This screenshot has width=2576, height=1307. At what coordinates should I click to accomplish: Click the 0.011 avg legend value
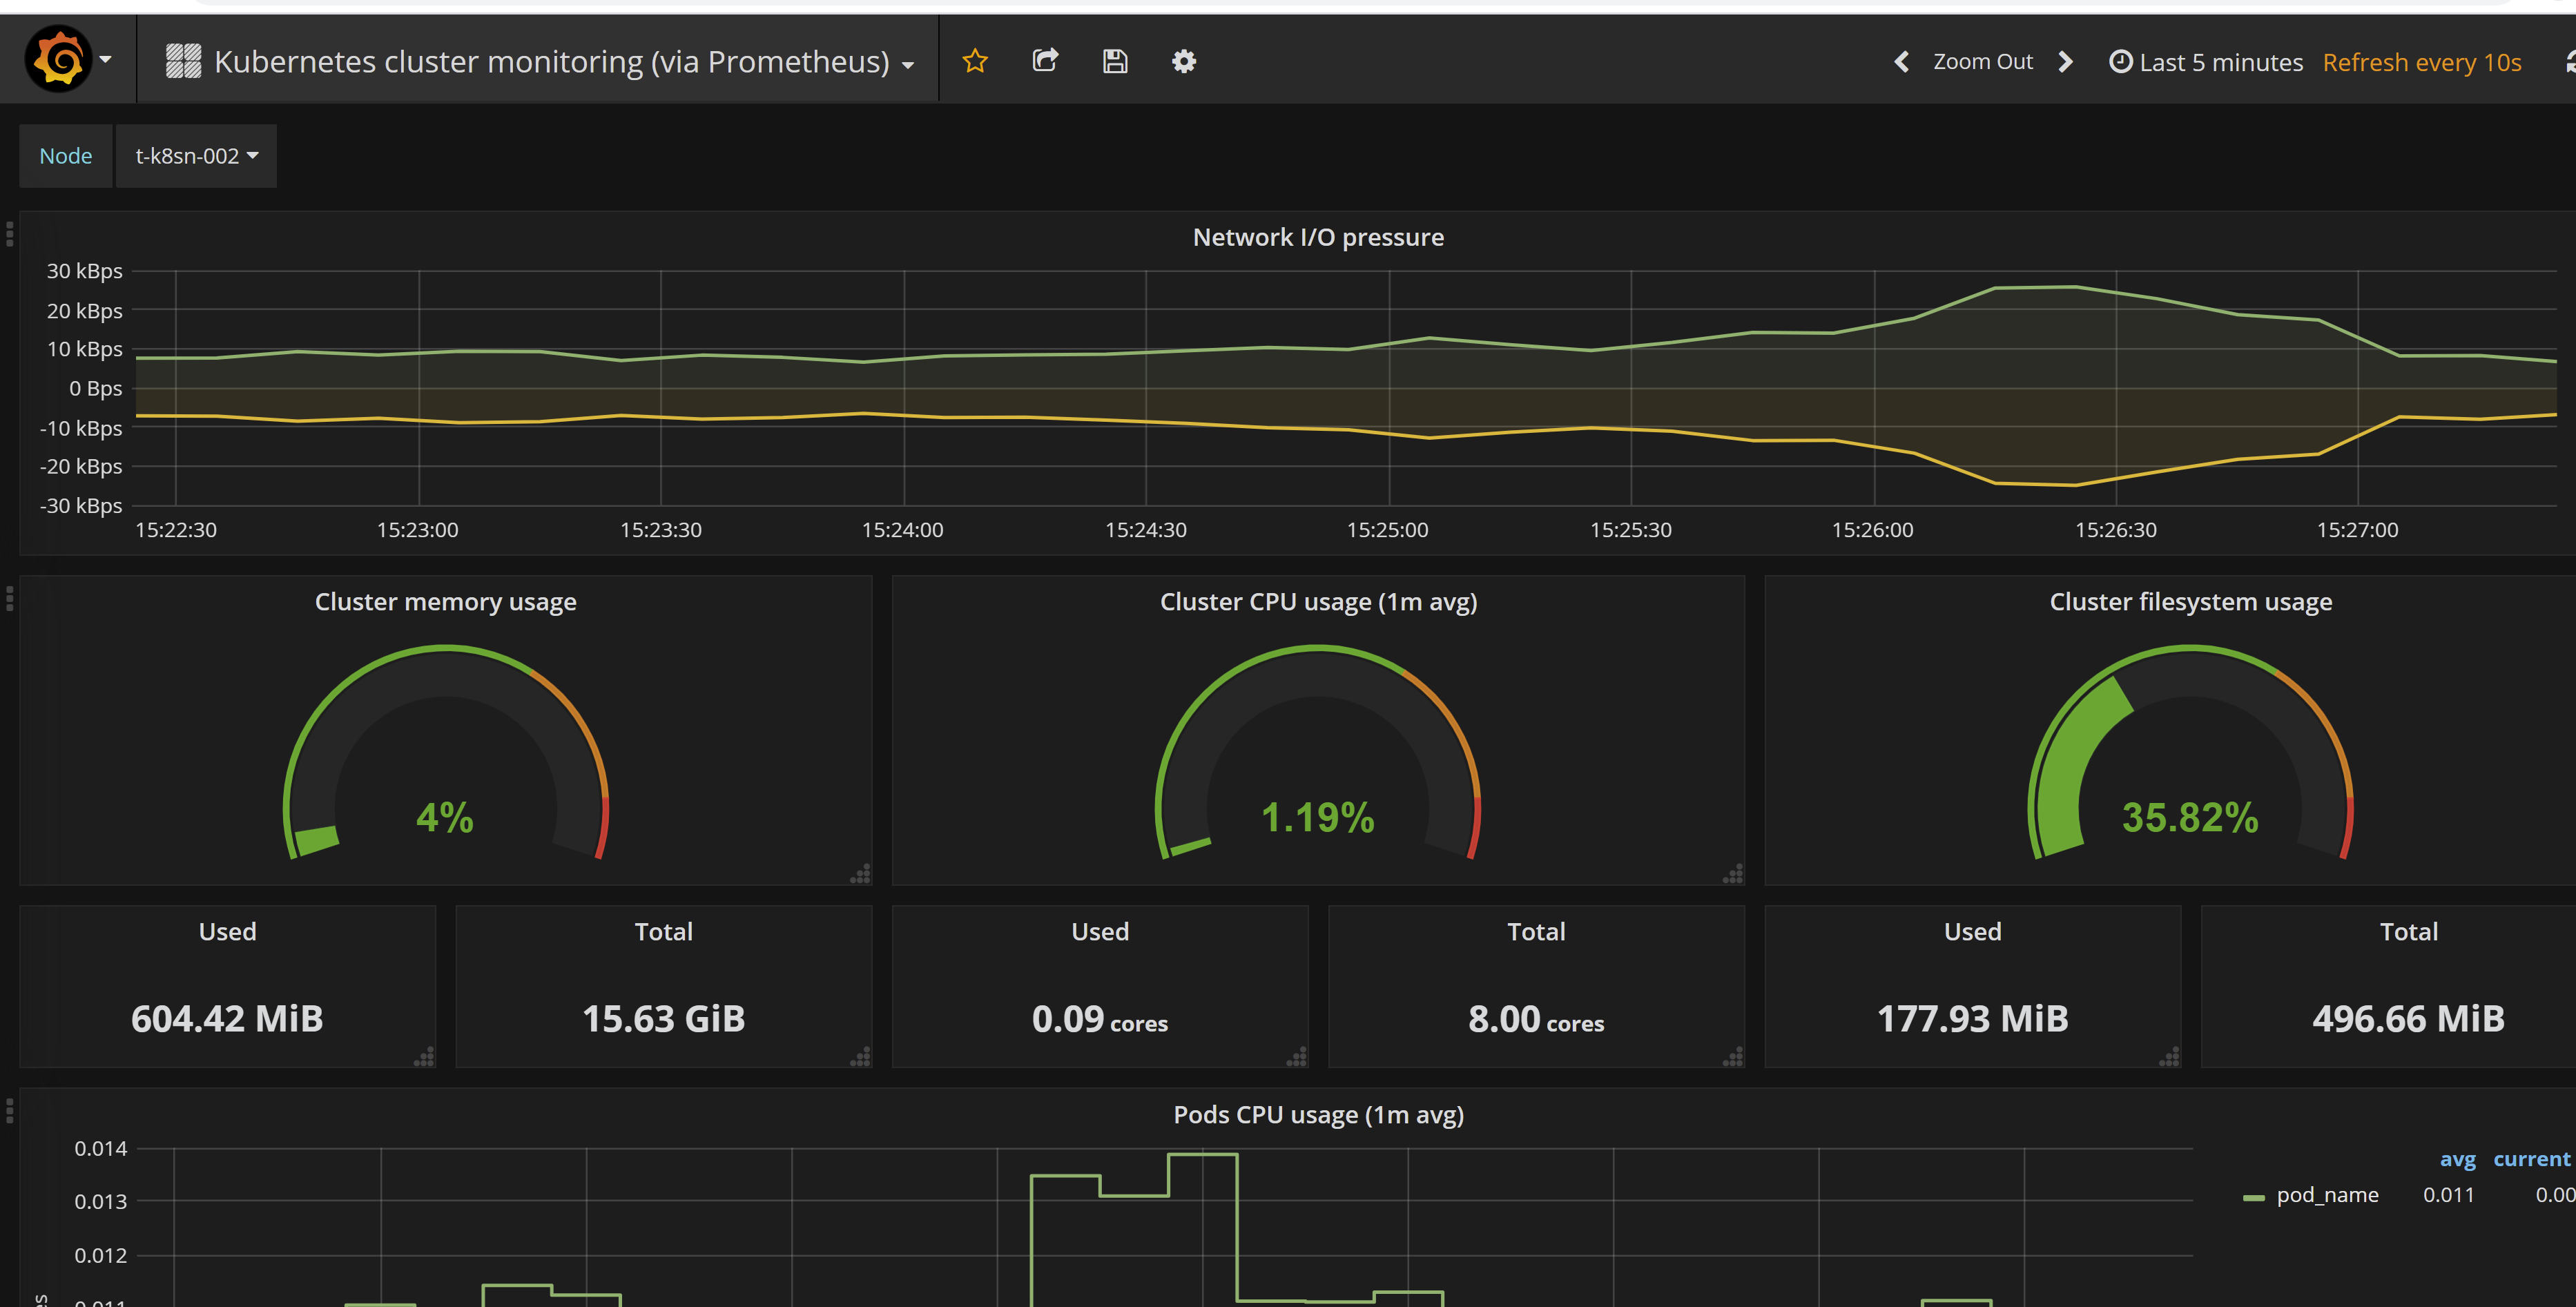click(x=2448, y=1194)
